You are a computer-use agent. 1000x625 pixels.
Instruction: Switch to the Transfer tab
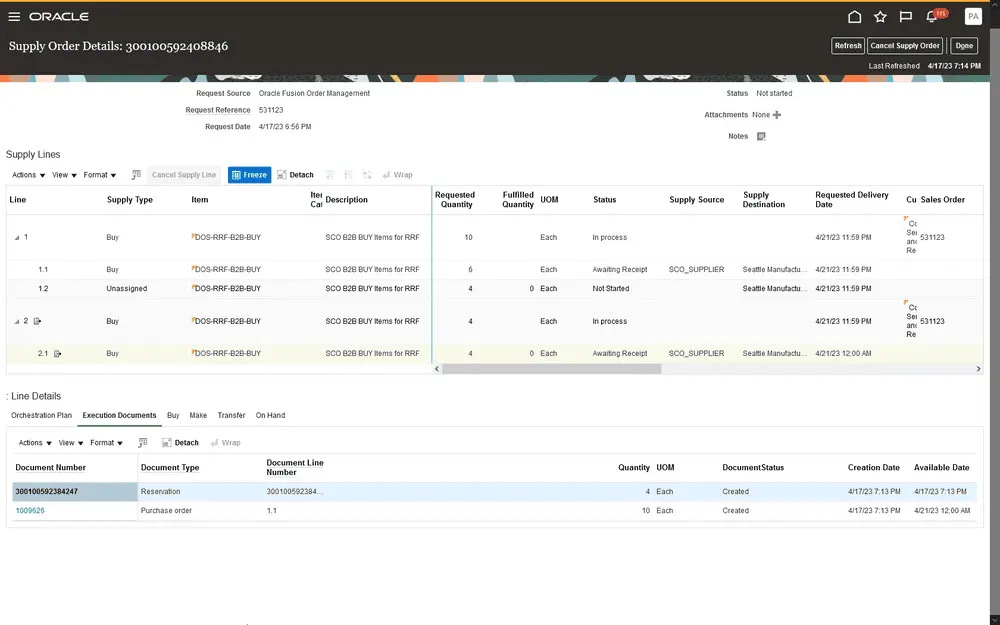(x=231, y=415)
